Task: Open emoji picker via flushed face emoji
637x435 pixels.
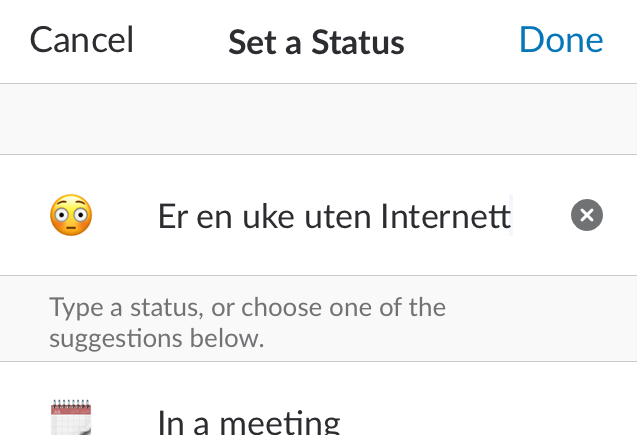Action: 71,215
